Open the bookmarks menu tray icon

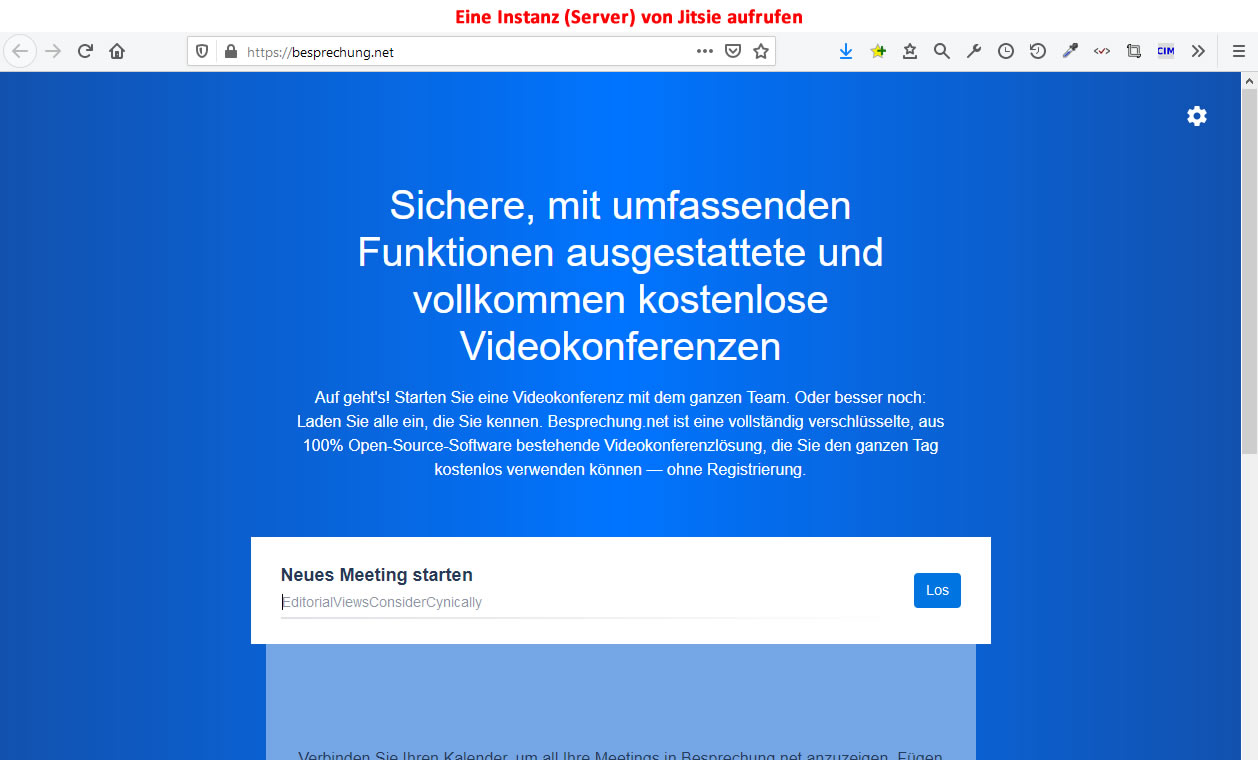pos(910,51)
